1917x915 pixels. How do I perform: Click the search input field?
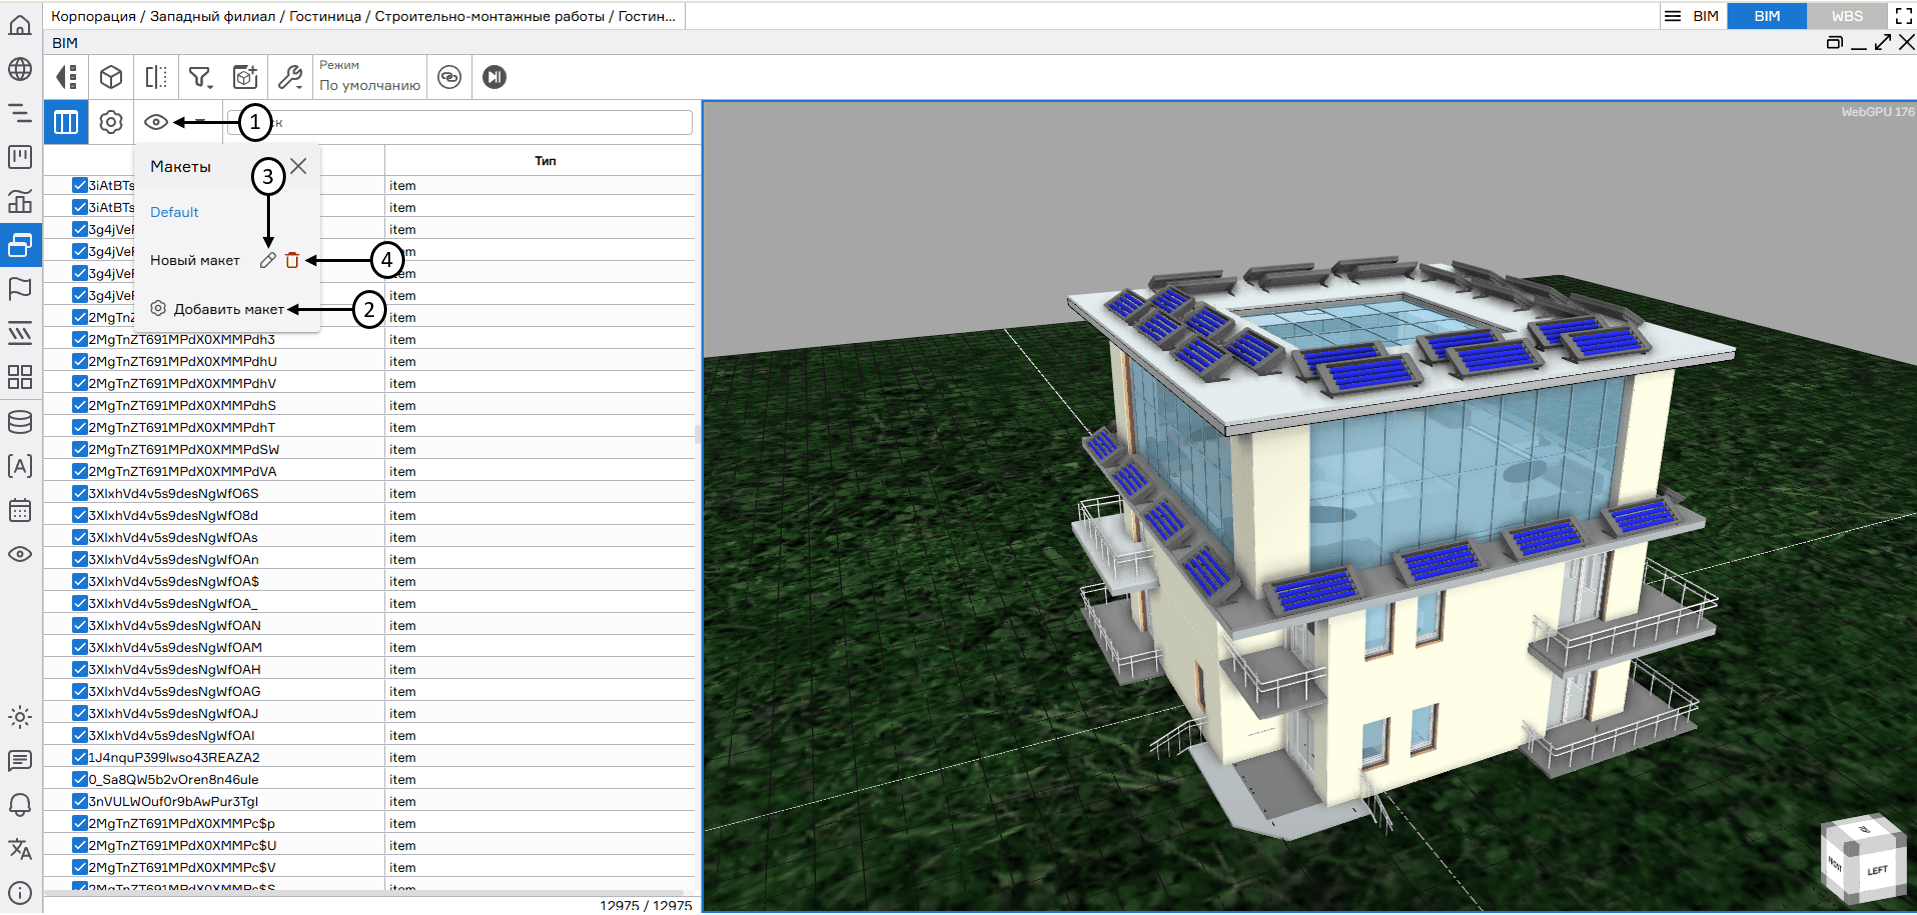coord(480,122)
